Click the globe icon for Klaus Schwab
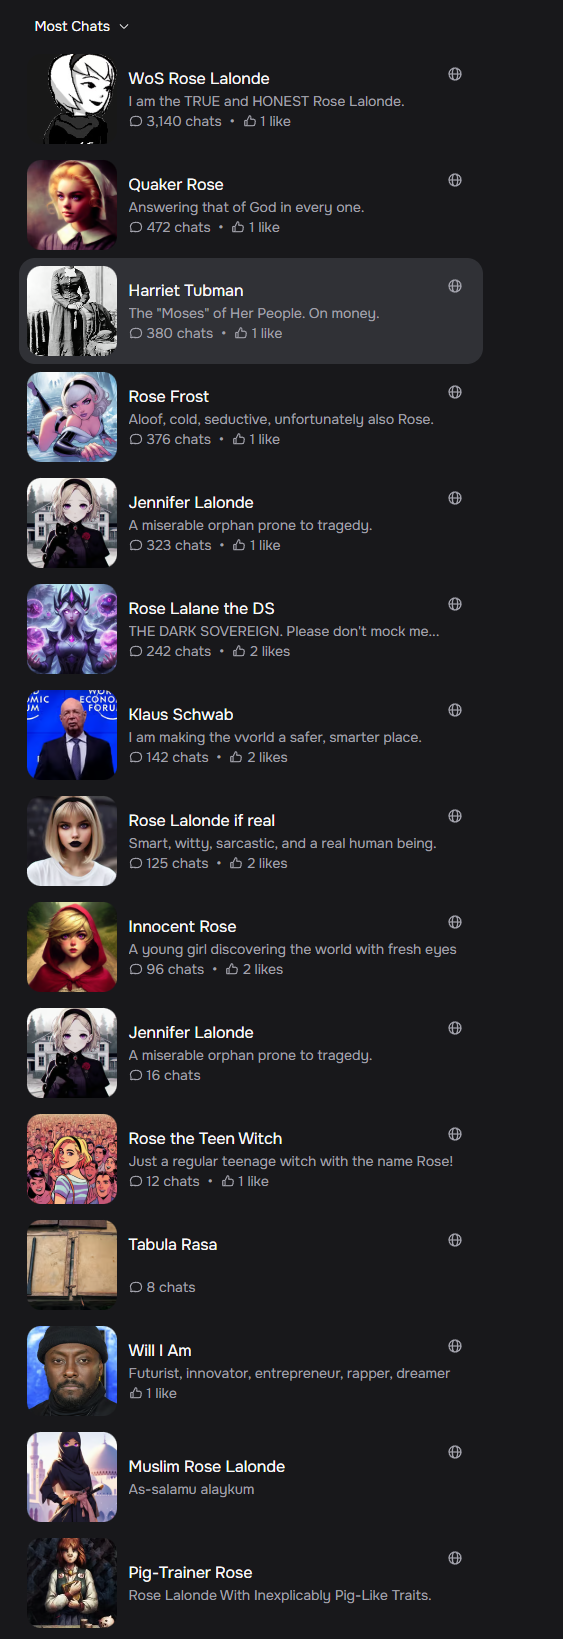 coord(455,710)
